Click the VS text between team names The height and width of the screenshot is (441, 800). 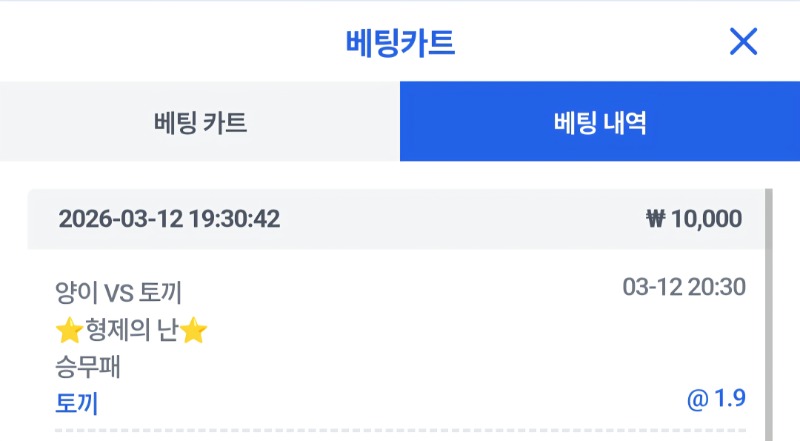(x=119, y=293)
